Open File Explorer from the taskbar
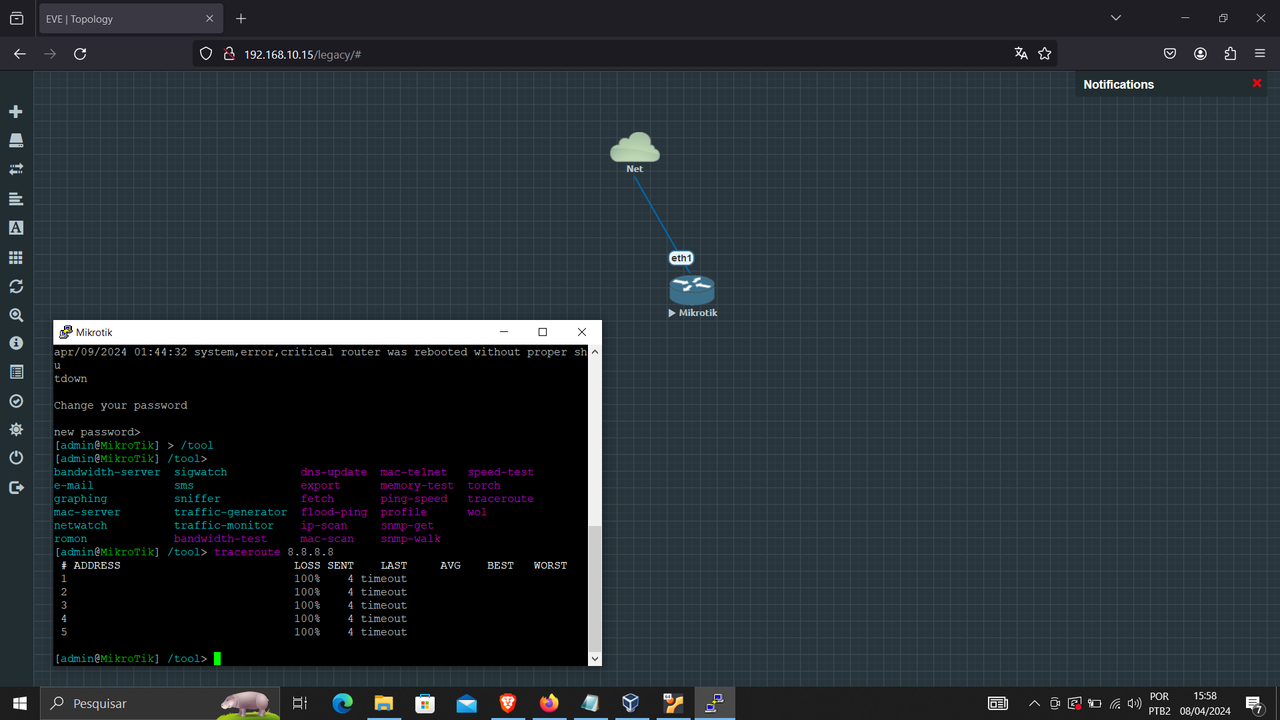The image size is (1280, 720). (384, 703)
